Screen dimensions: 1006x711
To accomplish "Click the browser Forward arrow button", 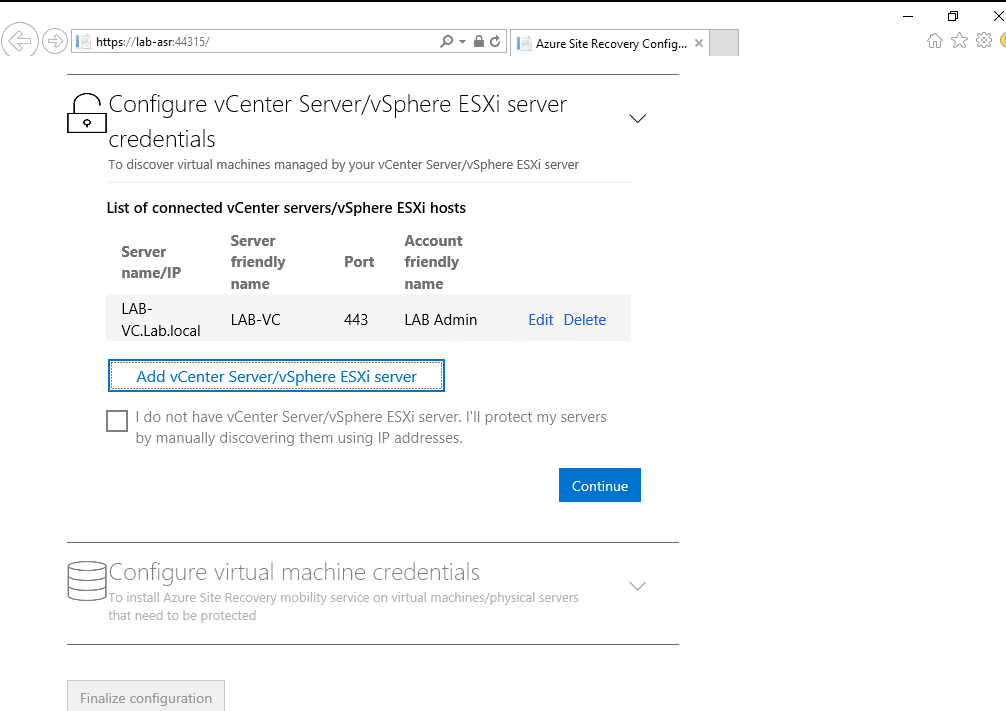I will pos(54,41).
